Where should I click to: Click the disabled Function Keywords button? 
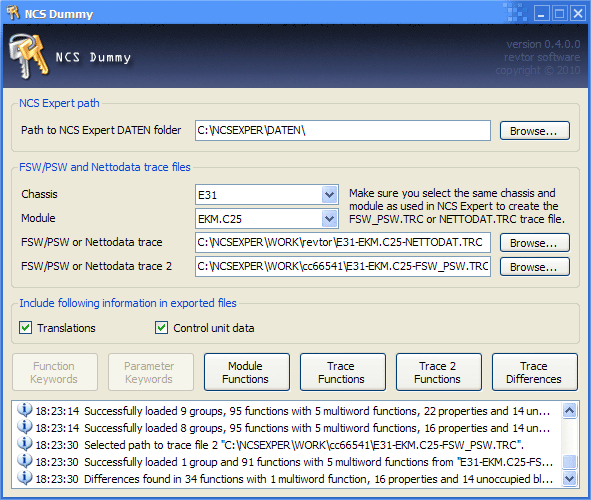pyautogui.click(x=55, y=372)
